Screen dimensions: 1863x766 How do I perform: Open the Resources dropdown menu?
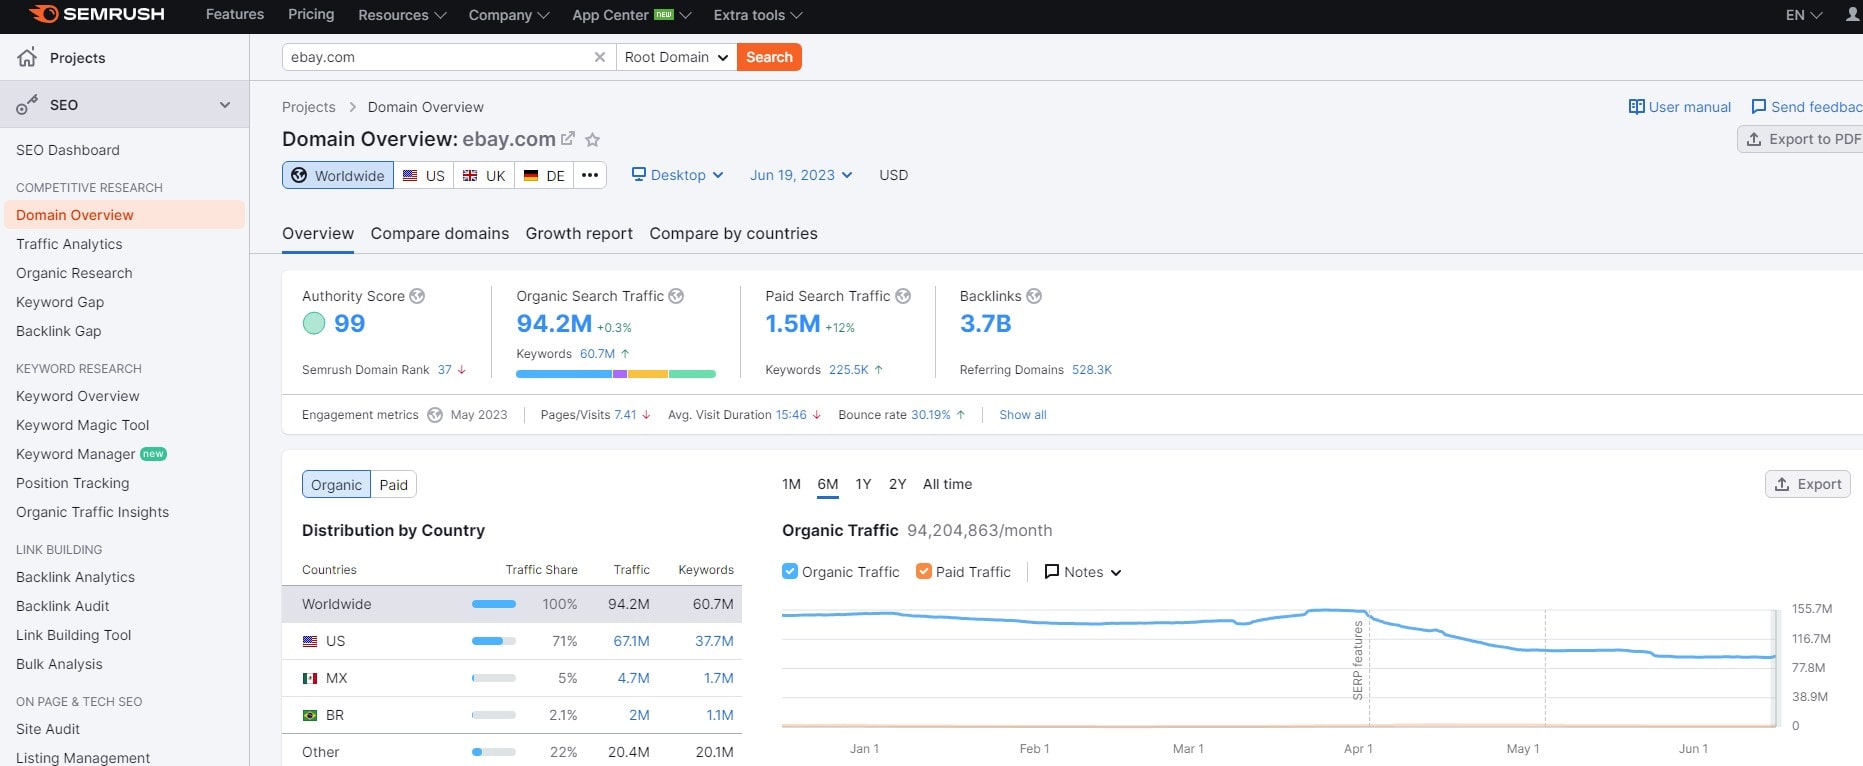[402, 15]
